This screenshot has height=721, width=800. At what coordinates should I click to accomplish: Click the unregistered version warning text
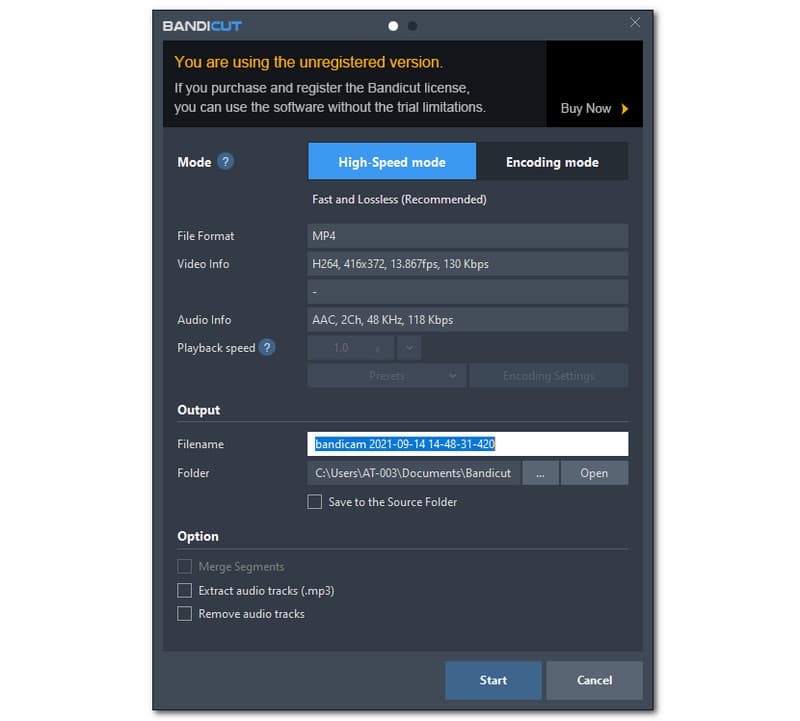[308, 62]
